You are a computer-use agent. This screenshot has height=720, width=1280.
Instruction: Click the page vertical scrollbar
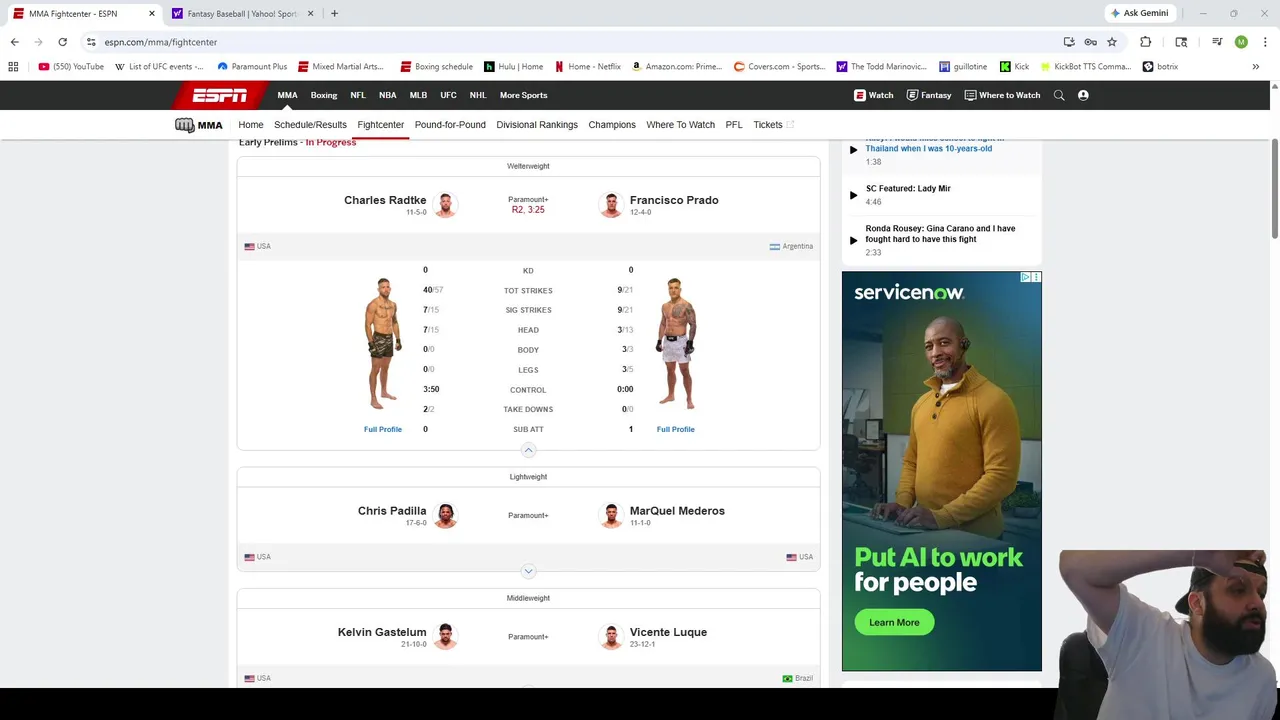1275,190
